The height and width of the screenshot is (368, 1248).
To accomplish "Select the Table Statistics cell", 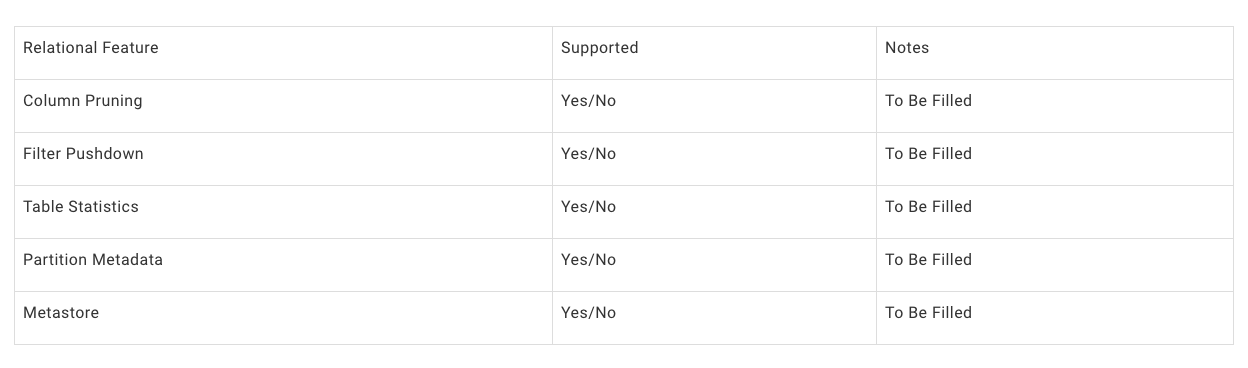I will (283, 212).
